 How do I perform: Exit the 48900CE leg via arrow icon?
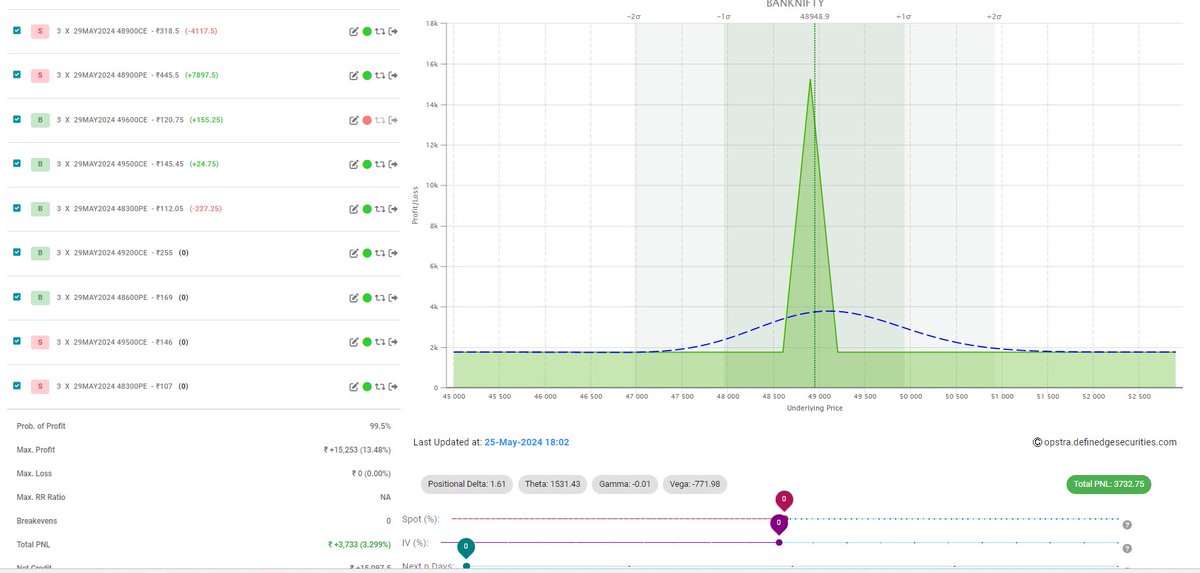393,32
